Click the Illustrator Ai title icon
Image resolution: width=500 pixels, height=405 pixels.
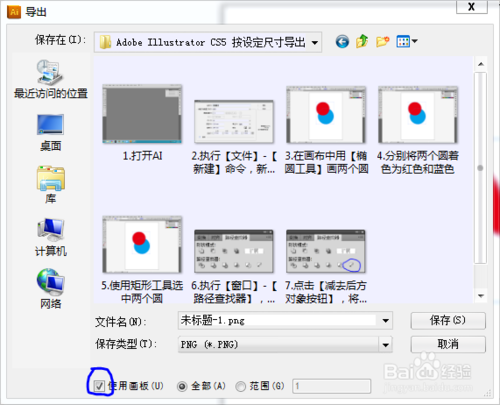click(14, 12)
